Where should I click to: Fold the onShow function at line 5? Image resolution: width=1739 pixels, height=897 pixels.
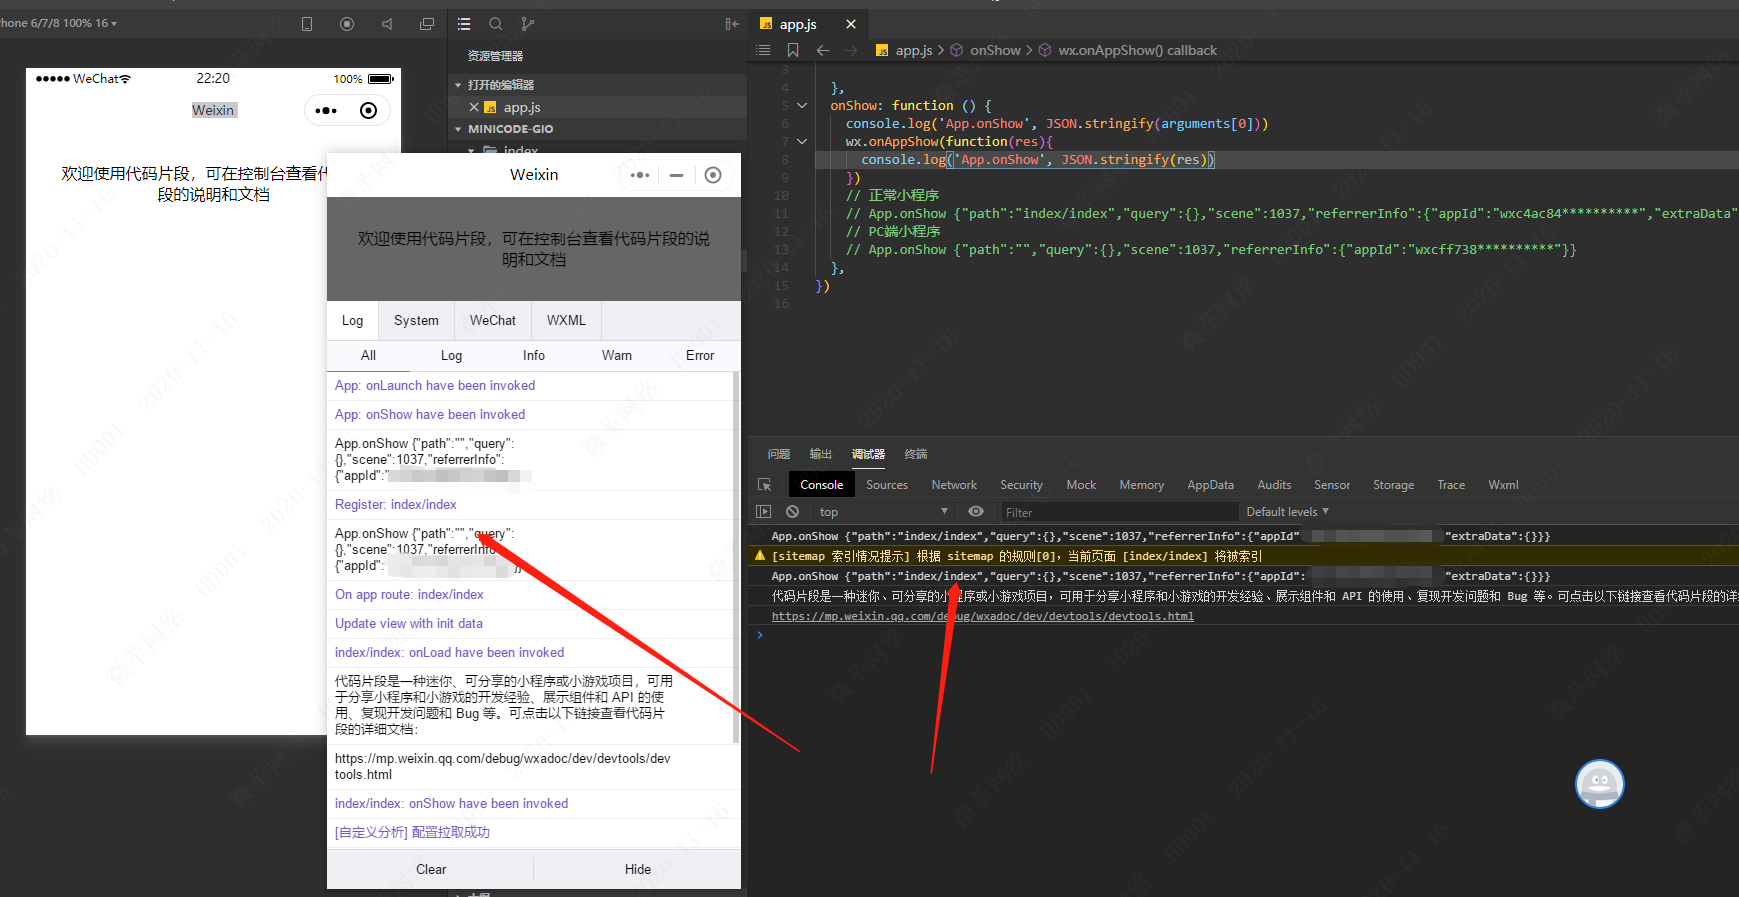coord(802,106)
